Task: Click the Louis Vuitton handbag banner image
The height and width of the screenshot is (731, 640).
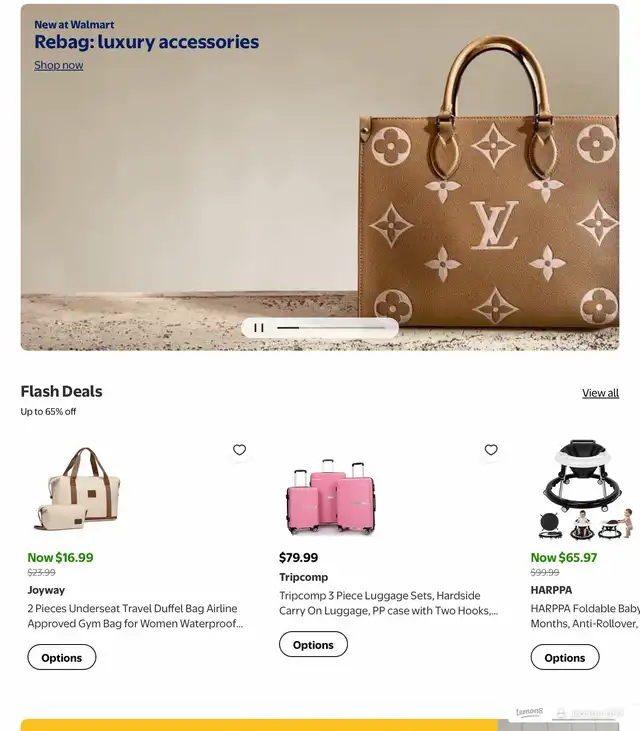Action: click(489, 182)
